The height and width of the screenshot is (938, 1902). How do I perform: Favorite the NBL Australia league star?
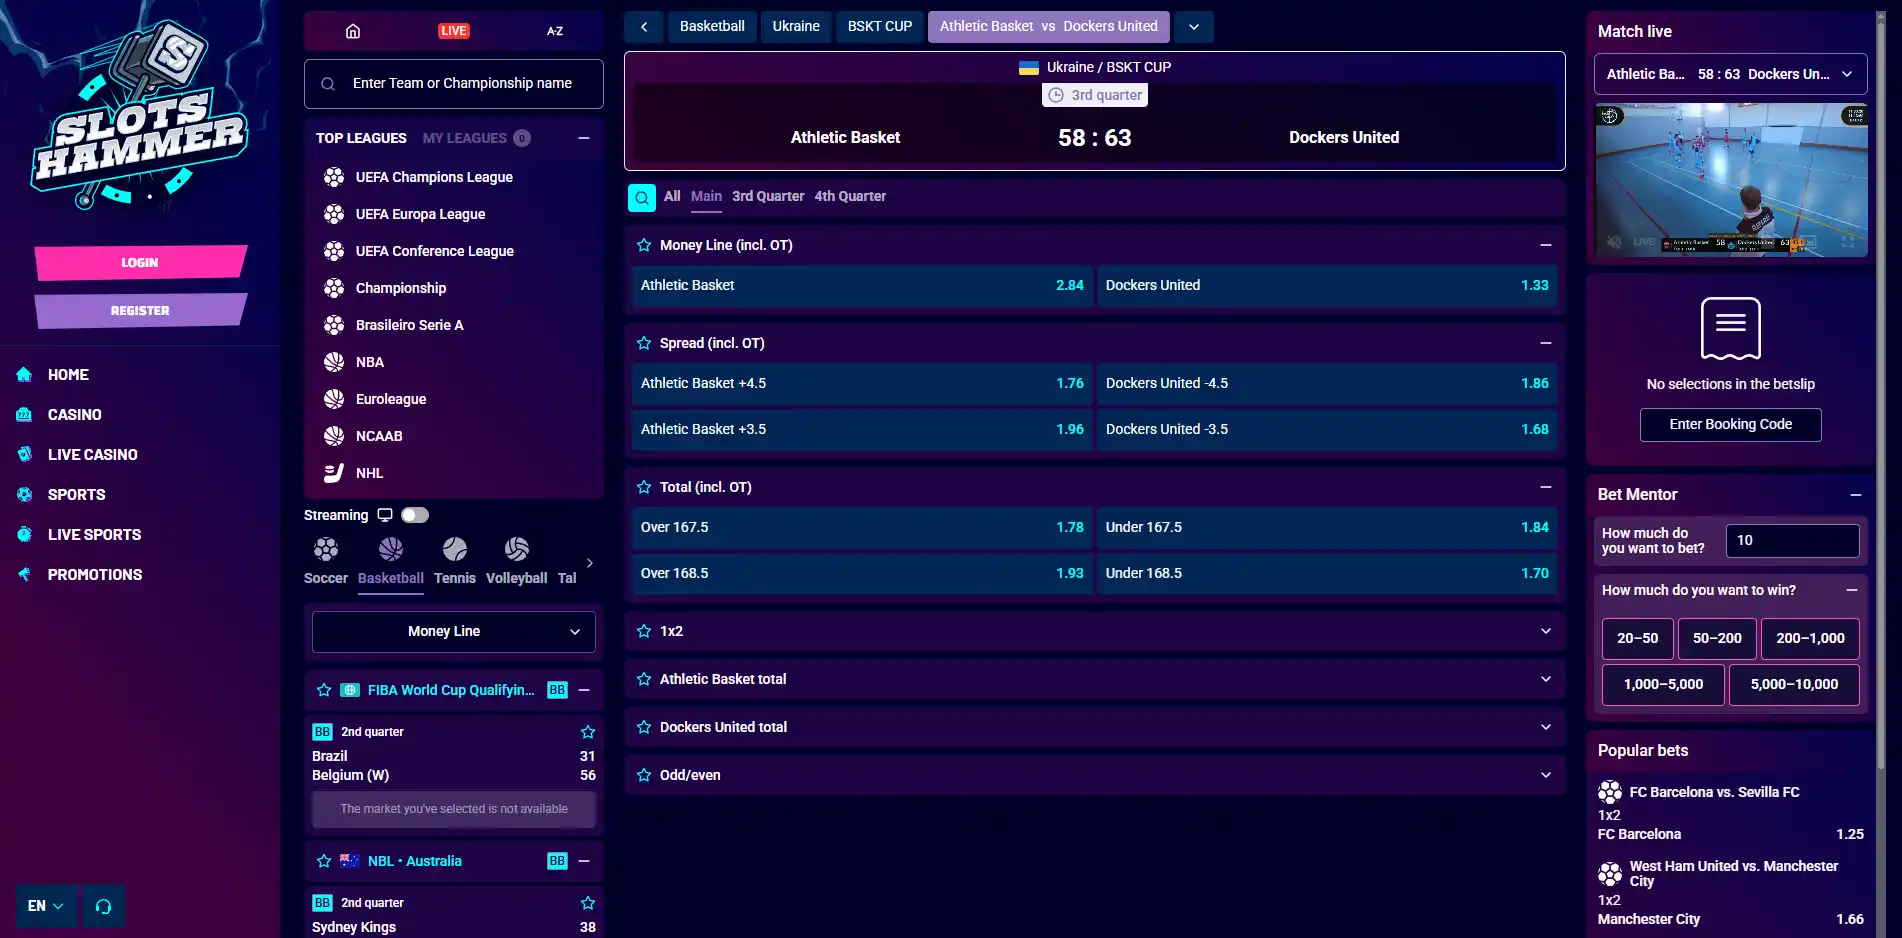pos(324,861)
